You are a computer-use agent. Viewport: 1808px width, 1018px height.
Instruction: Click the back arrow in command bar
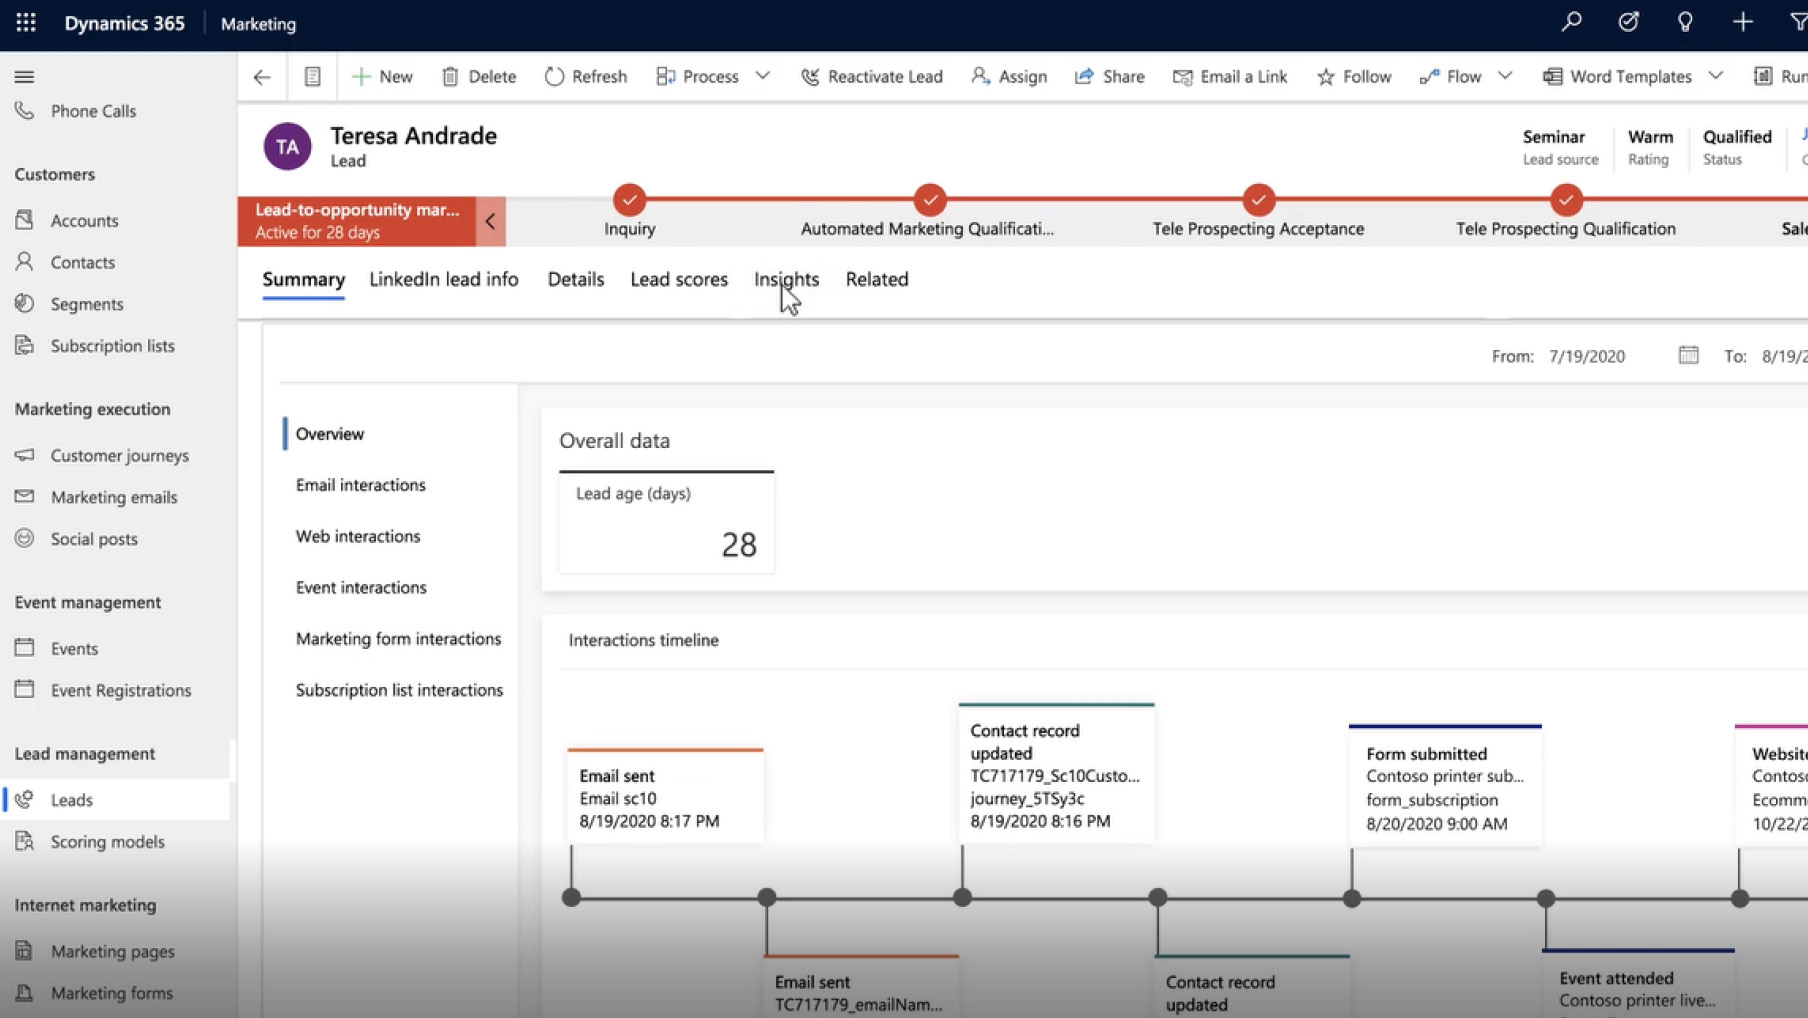tap(262, 77)
